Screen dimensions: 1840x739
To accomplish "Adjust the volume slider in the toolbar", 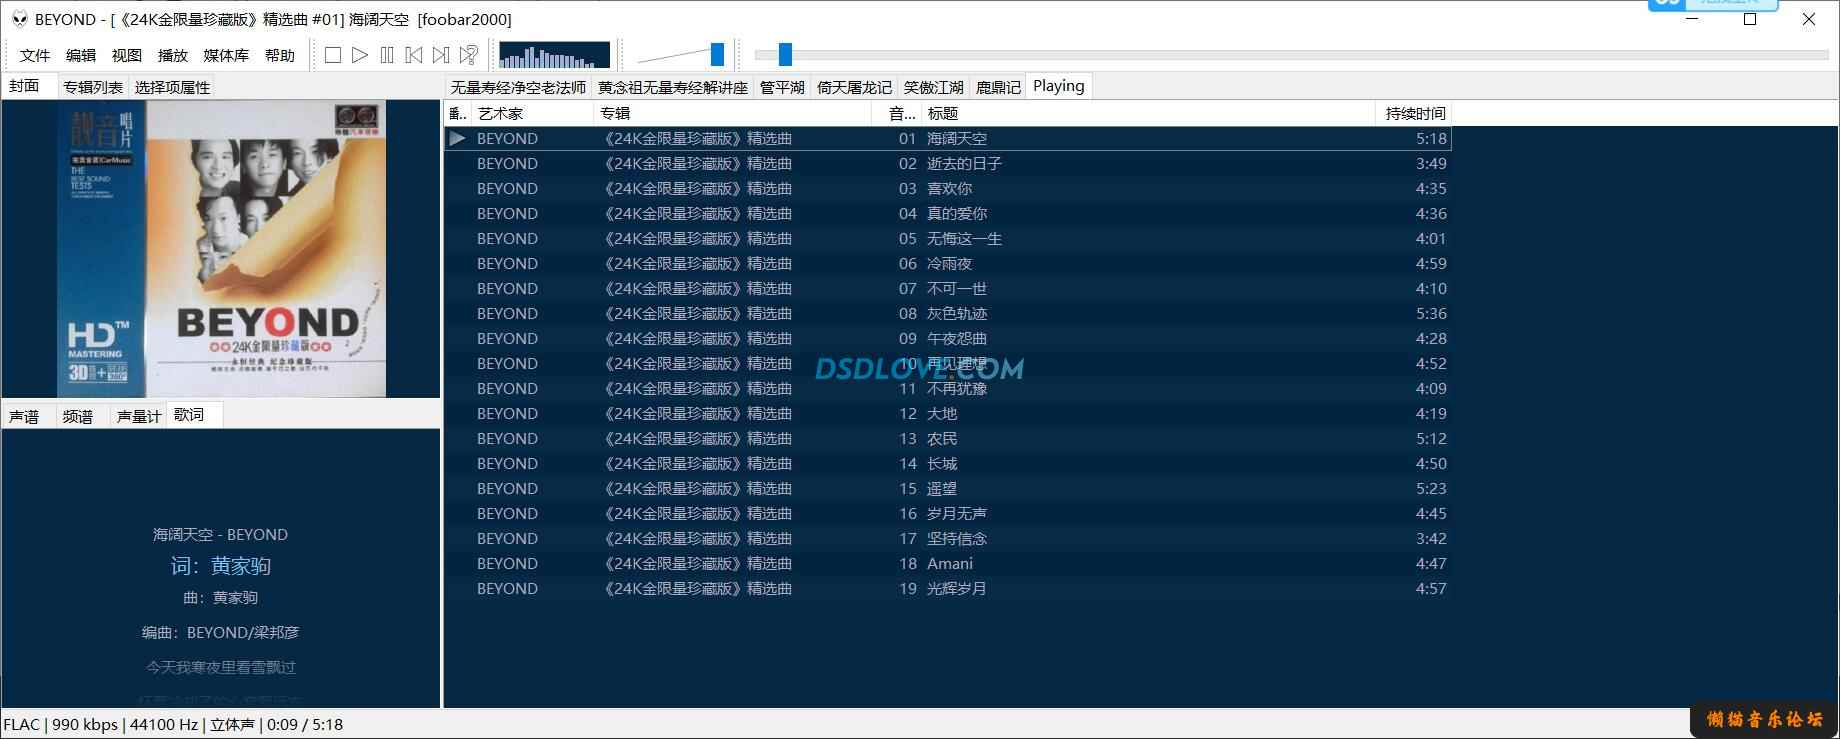I will click(x=681, y=55).
